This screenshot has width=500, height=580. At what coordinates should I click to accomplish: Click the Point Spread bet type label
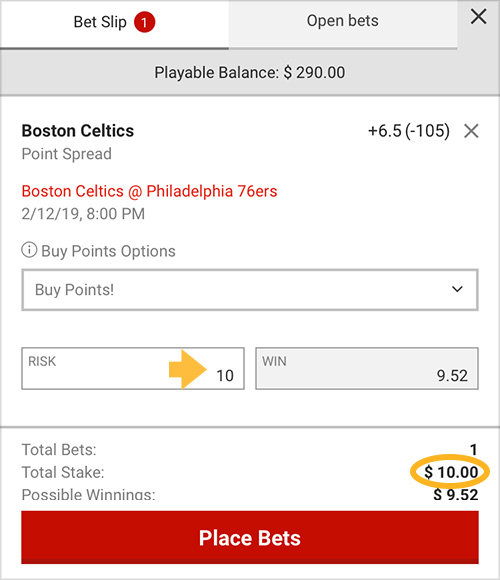point(67,154)
